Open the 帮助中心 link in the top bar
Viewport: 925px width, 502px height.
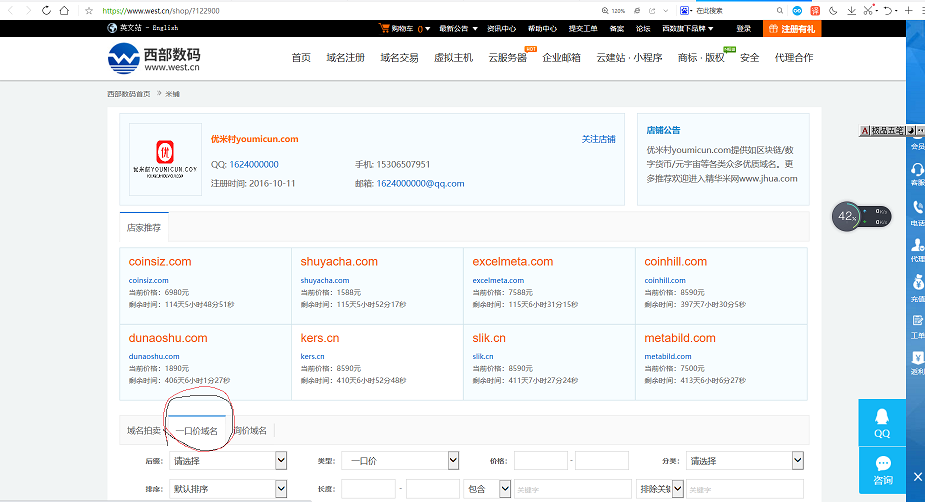(542, 28)
